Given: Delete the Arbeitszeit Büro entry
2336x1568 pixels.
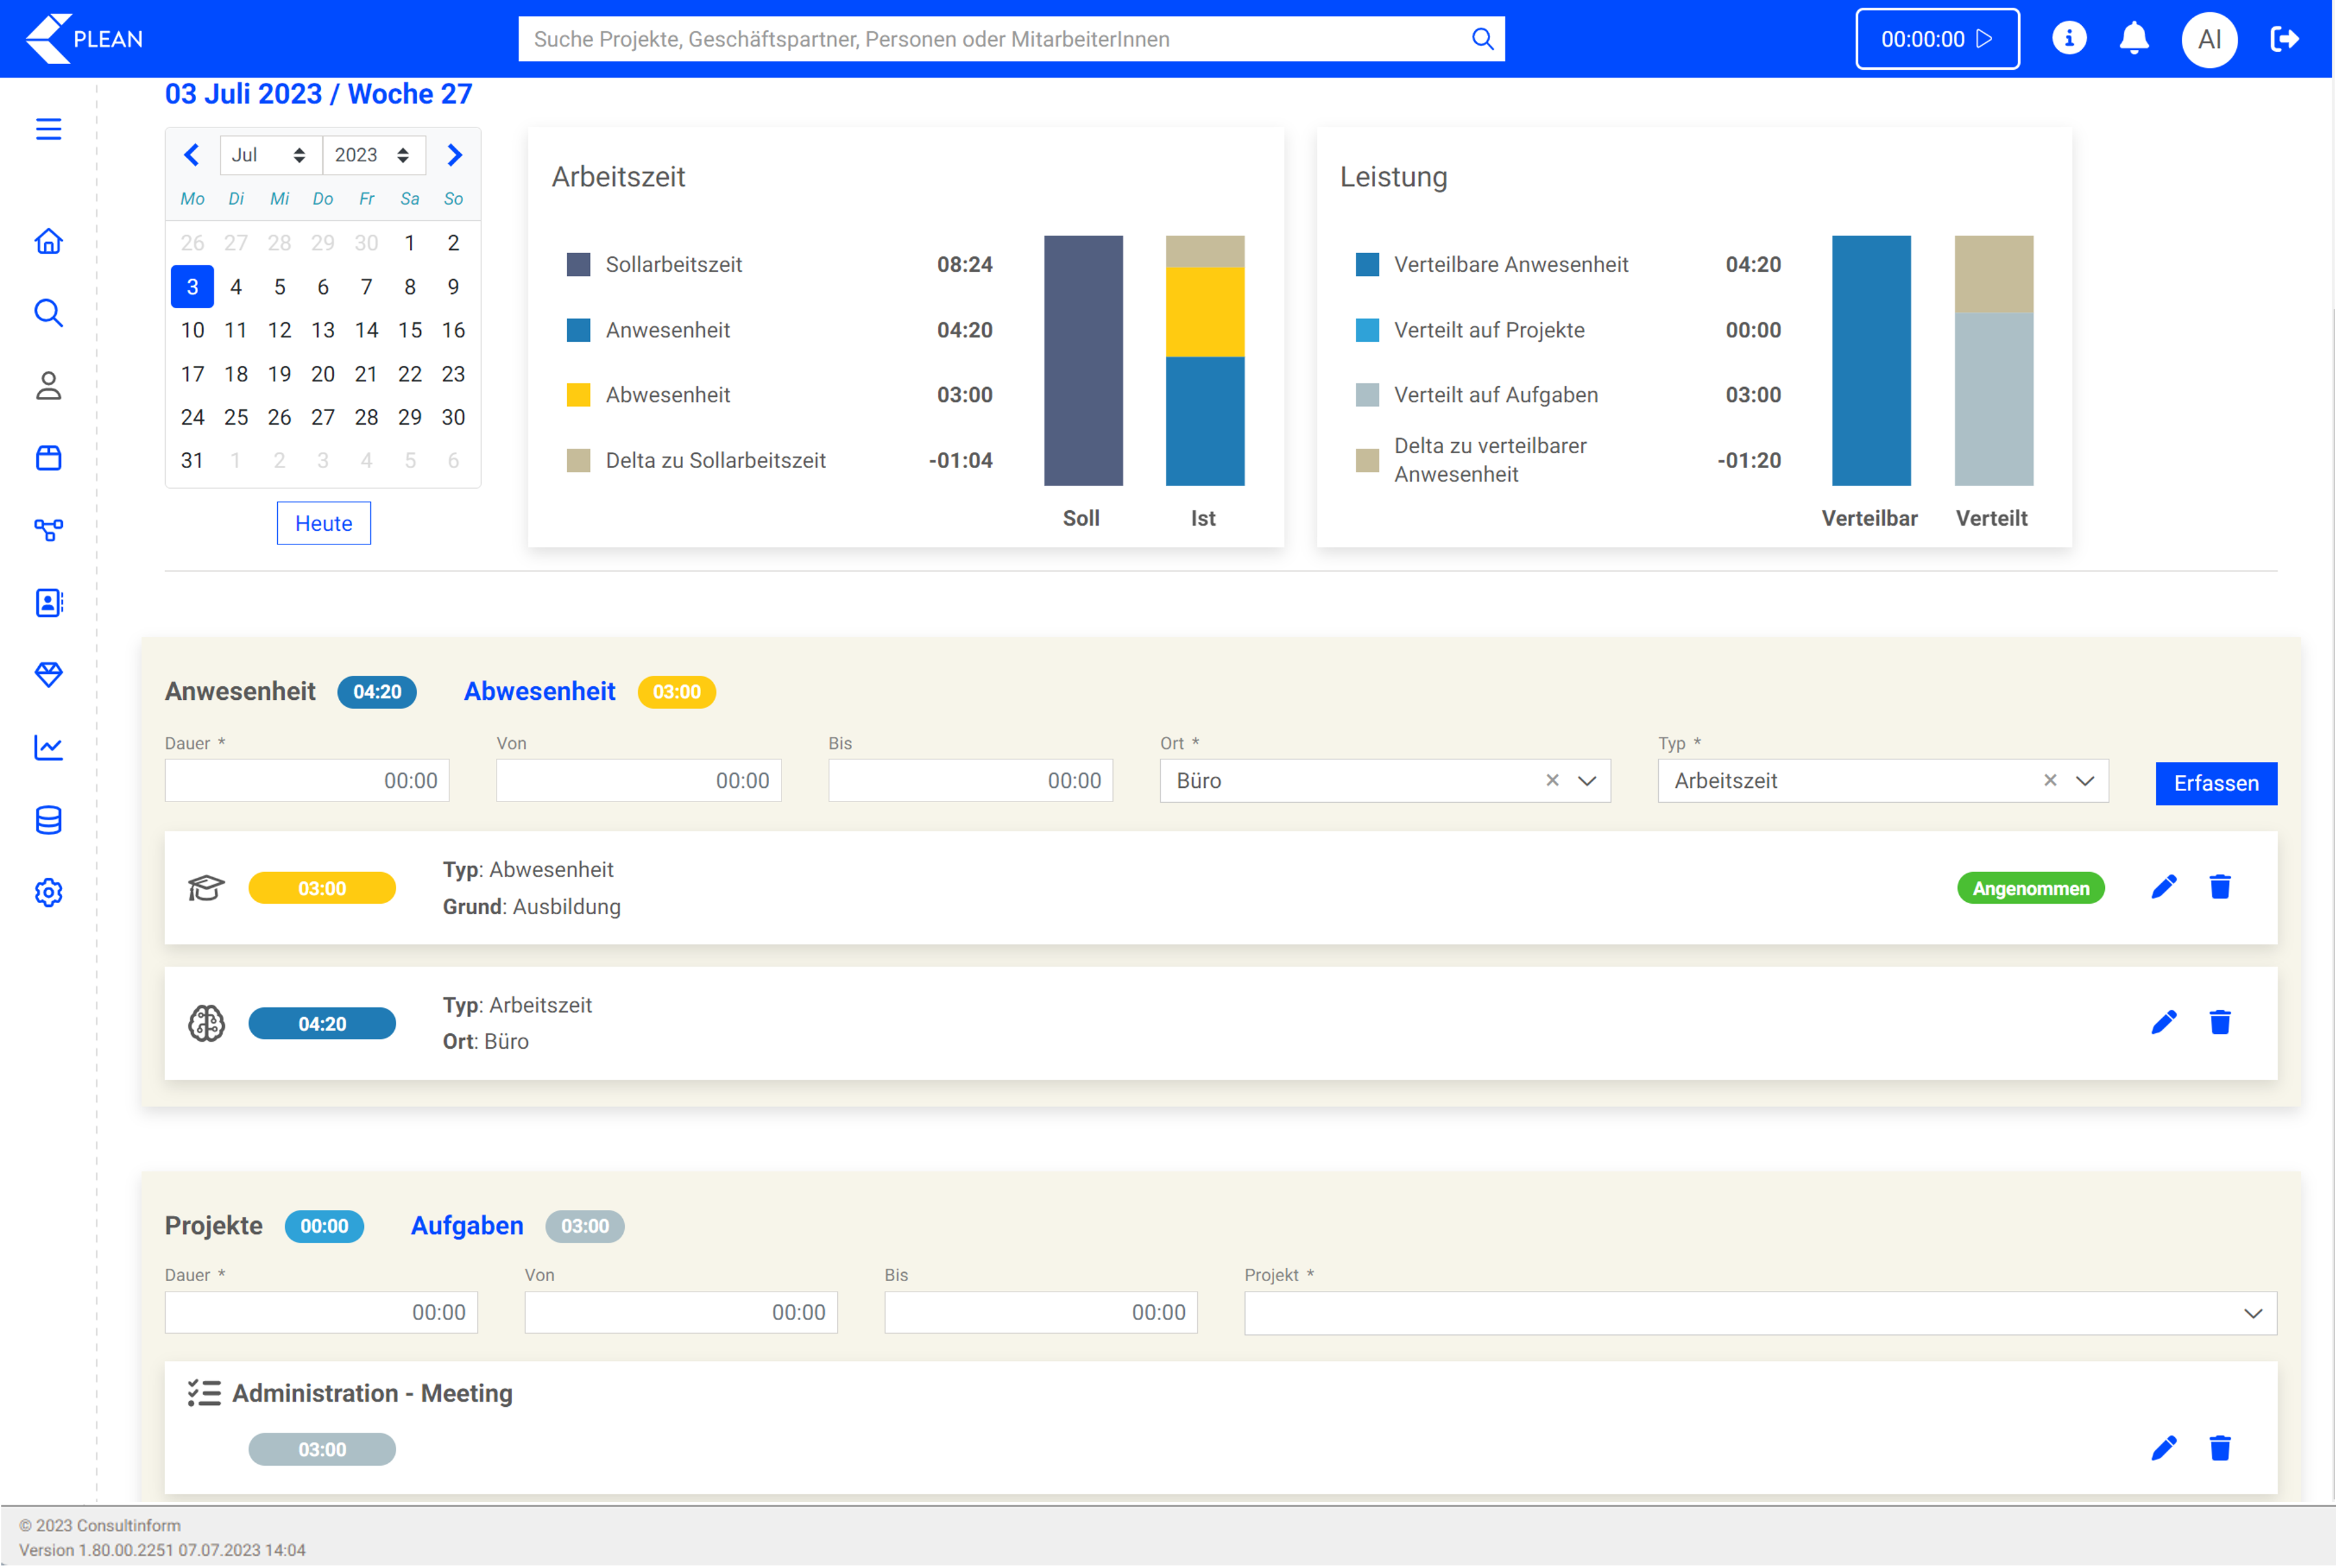Looking at the screenshot, I should click(2219, 1022).
